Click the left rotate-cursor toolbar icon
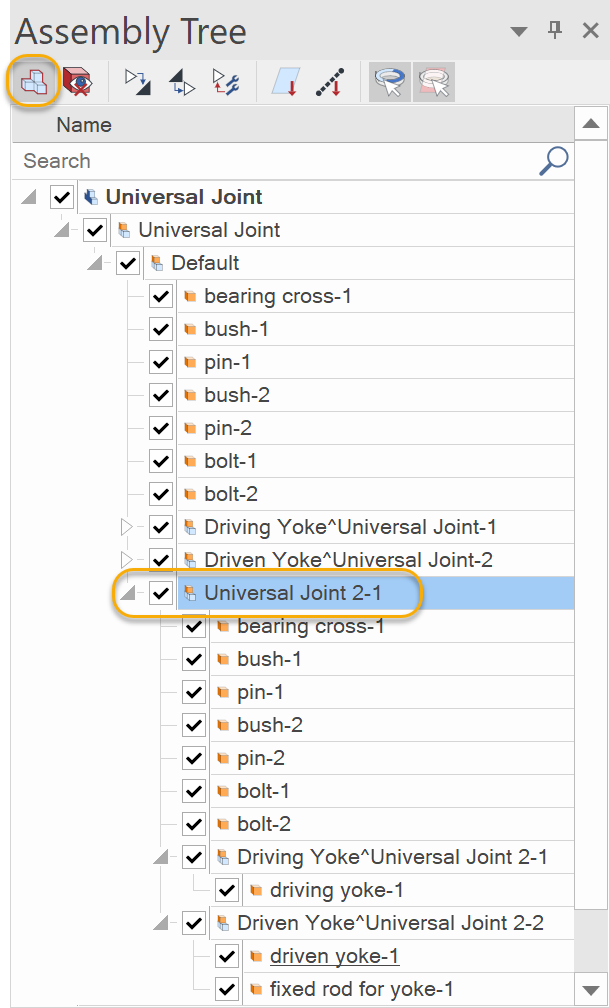The width and height of the screenshot is (610, 1008). click(x=389, y=82)
